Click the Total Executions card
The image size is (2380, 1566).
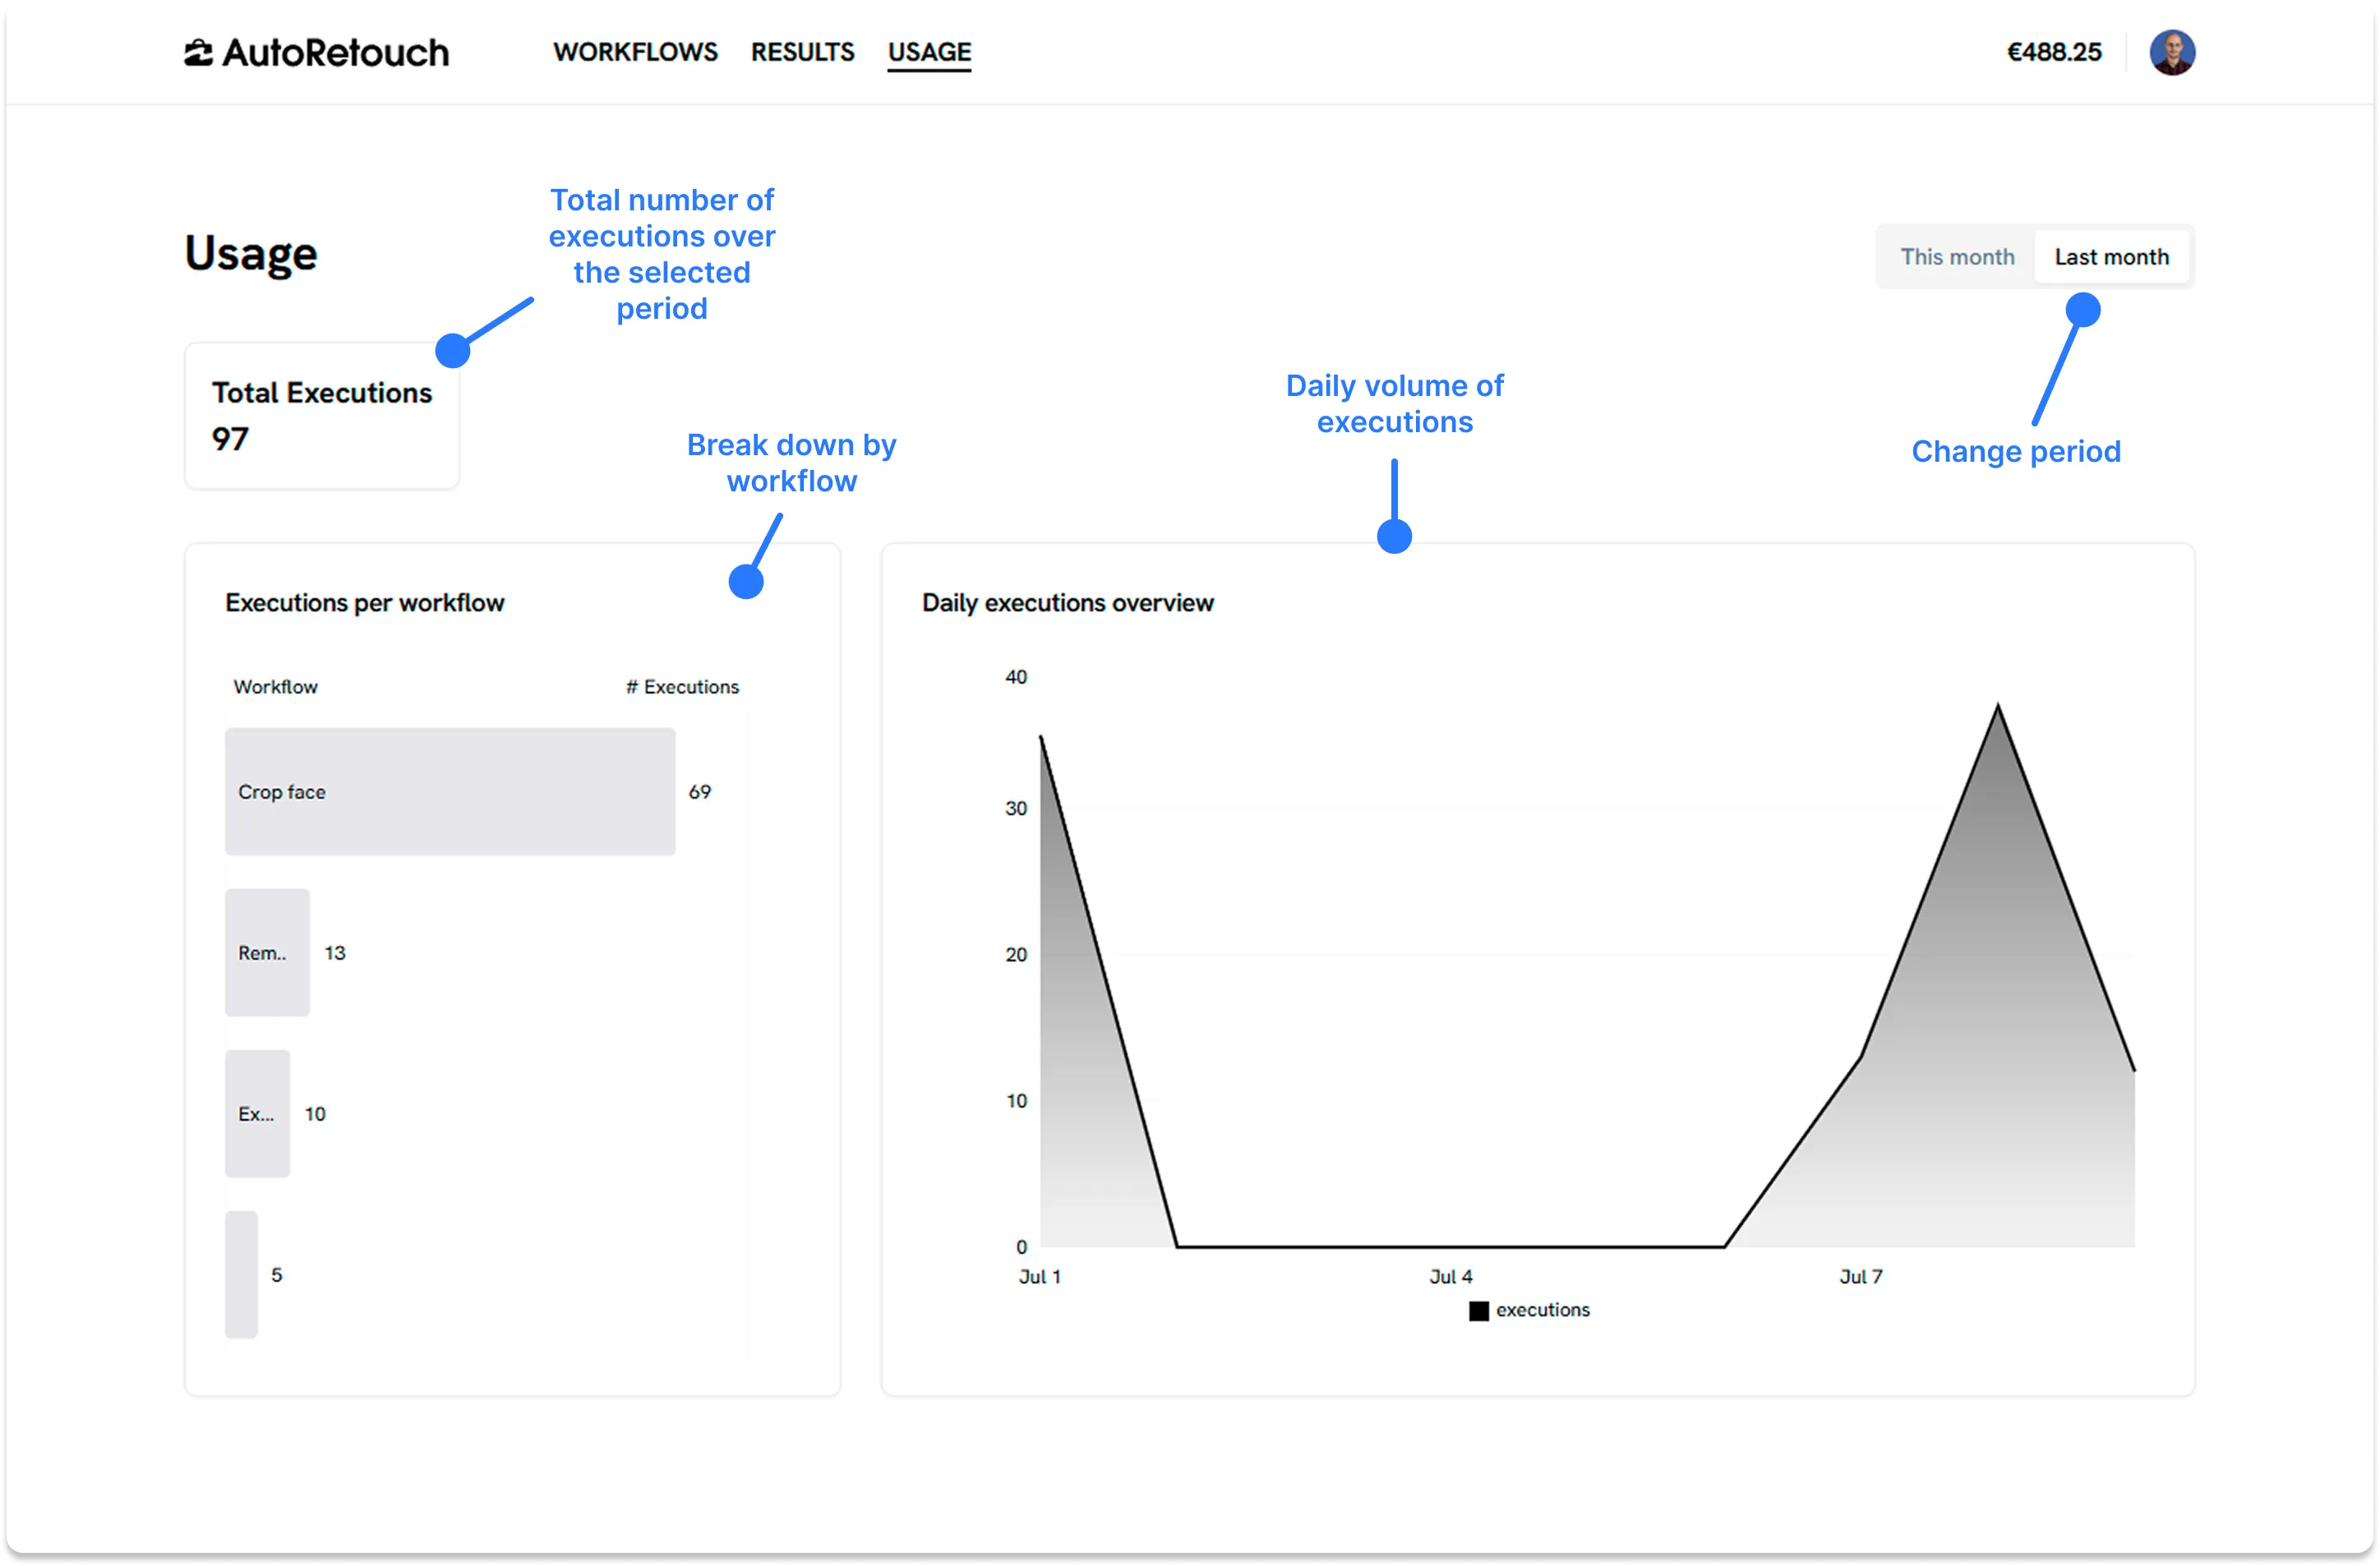point(321,415)
